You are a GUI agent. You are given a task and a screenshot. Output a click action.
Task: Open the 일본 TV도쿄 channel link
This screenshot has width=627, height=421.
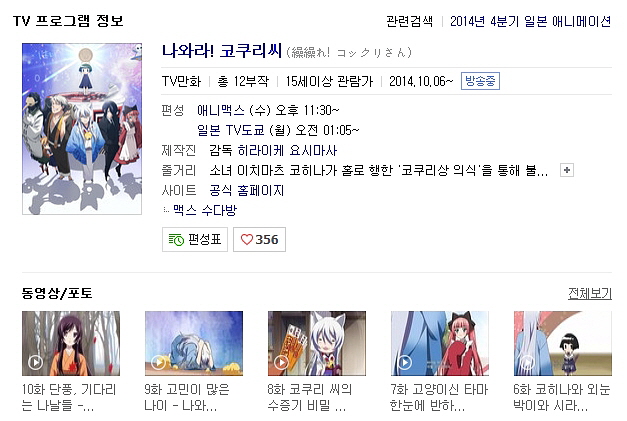pyautogui.click(x=231, y=130)
